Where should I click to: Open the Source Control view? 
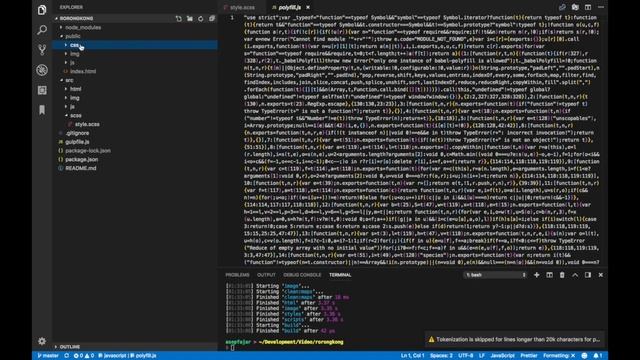pos(42,50)
